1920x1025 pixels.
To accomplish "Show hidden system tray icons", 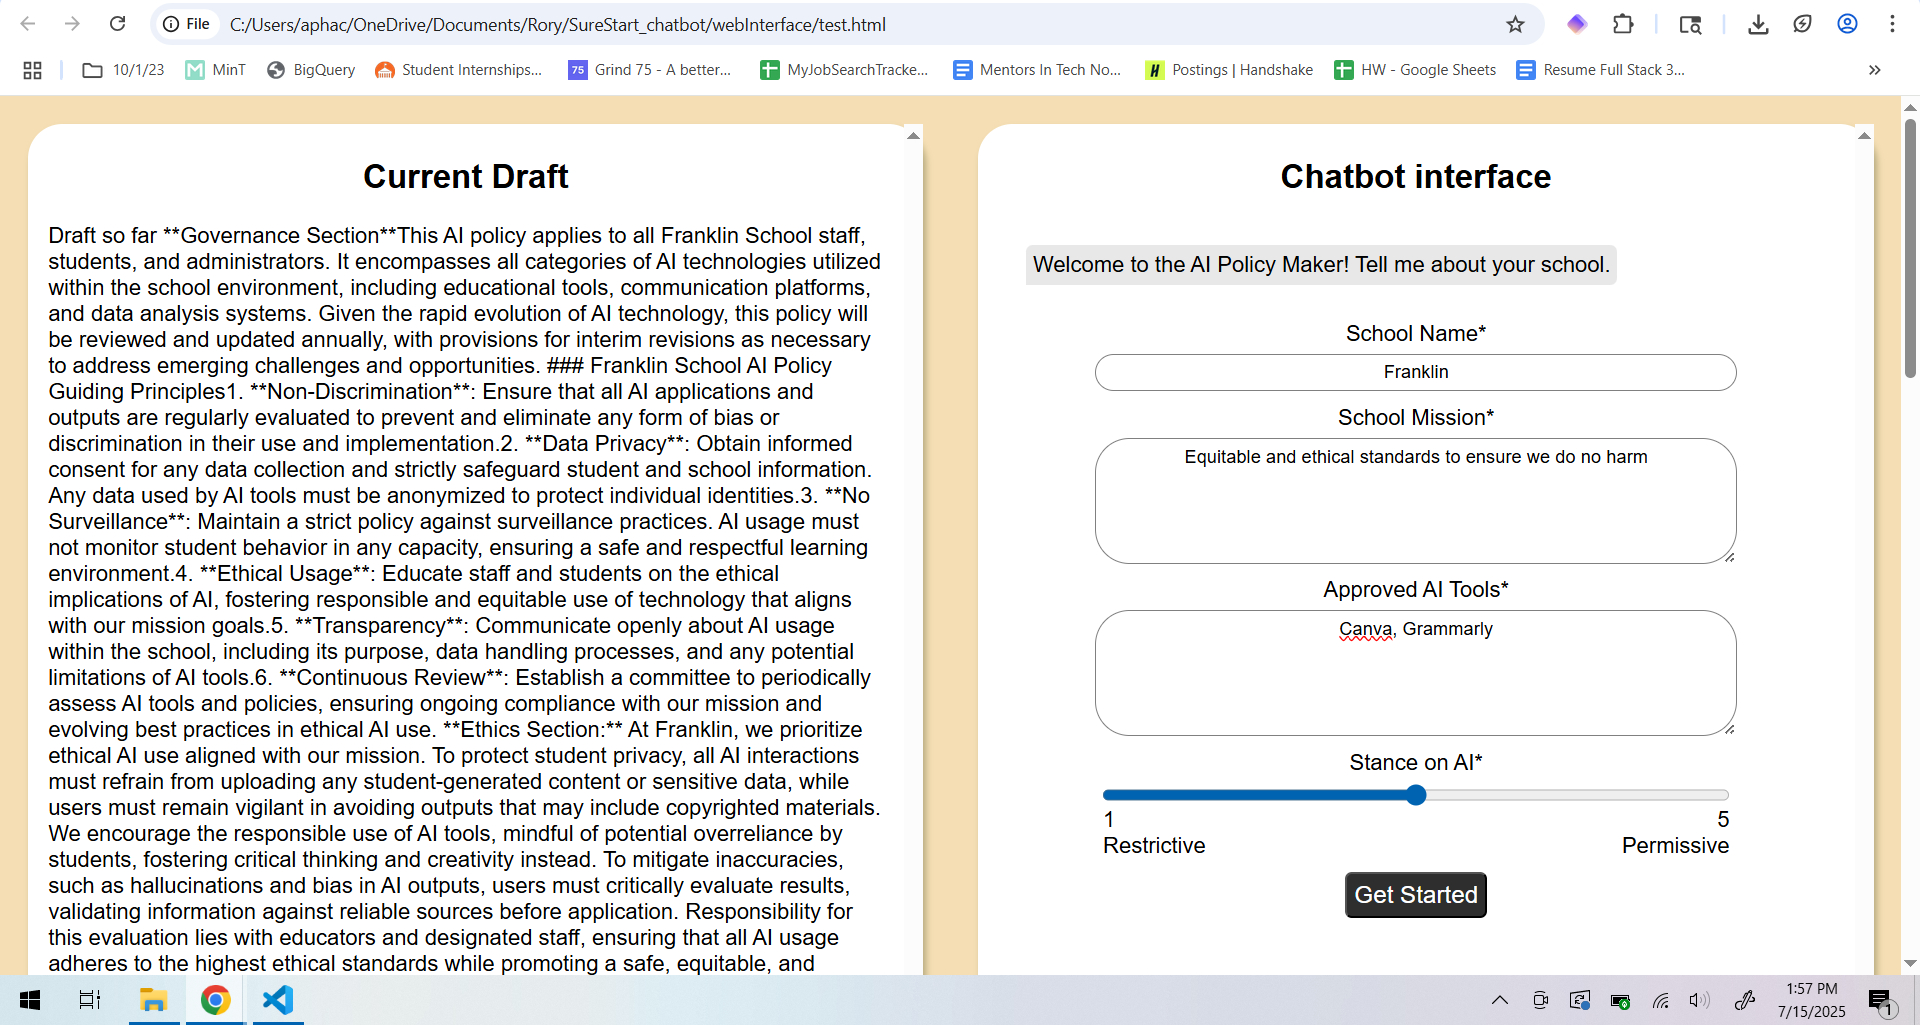I will point(1499,1000).
